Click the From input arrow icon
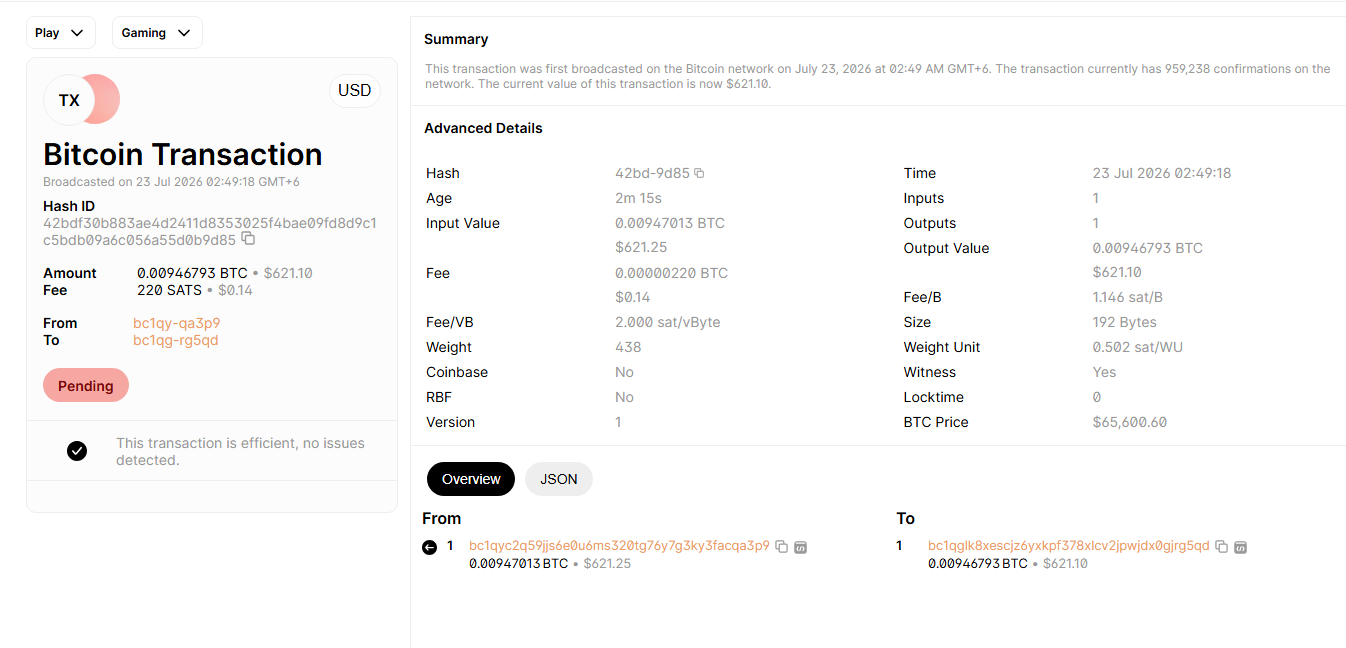This screenshot has width=1346, height=648. tap(430, 547)
